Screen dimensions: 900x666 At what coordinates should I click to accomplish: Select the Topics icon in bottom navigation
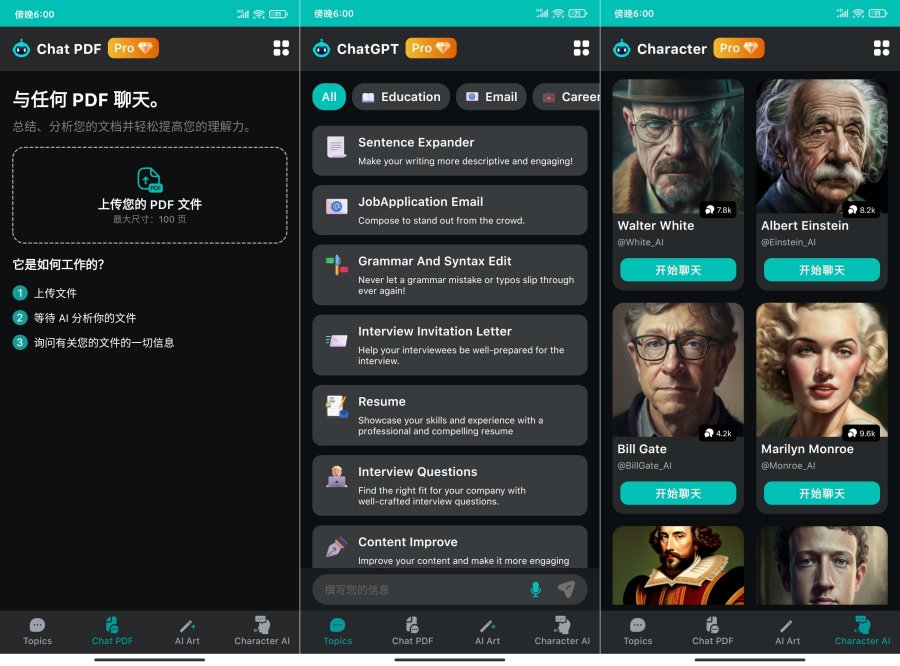point(337,630)
